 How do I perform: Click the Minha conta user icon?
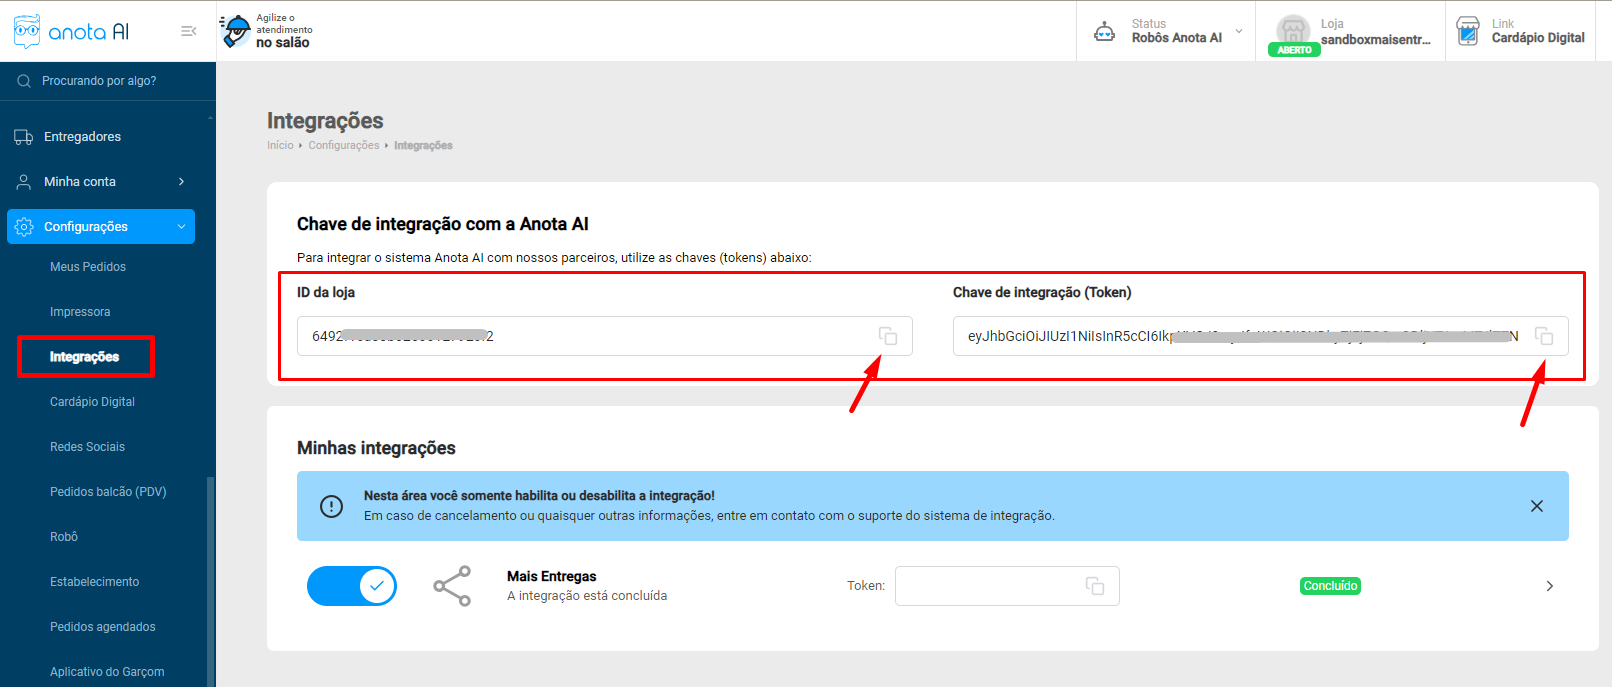pos(24,182)
